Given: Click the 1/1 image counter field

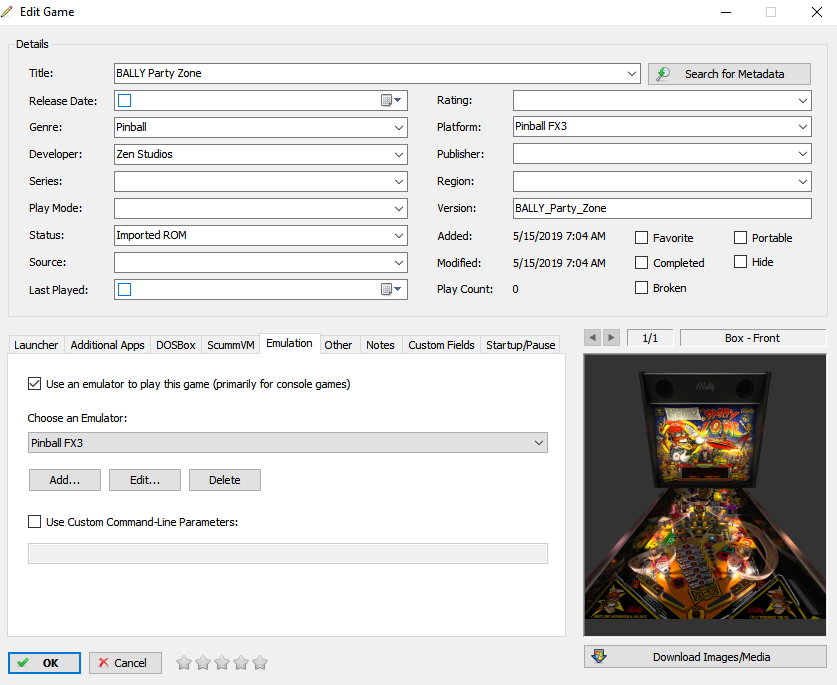Looking at the screenshot, I should coord(650,338).
